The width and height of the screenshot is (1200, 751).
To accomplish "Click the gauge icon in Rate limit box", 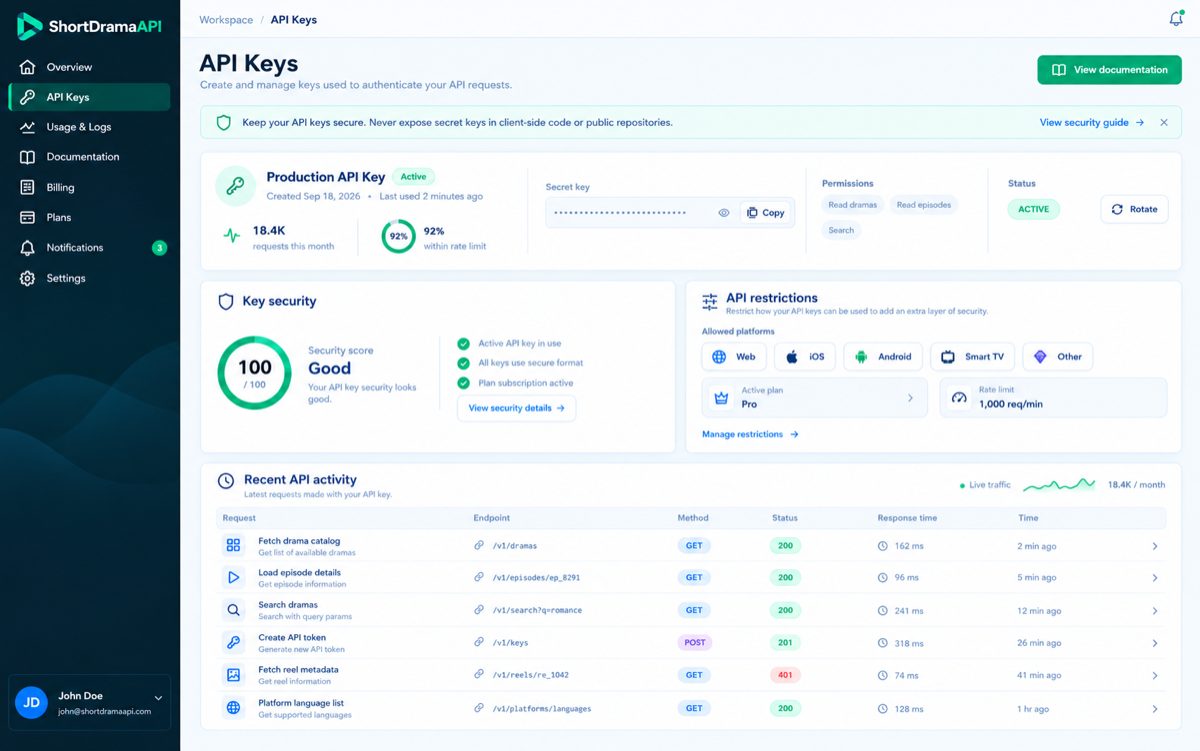I will coord(959,397).
